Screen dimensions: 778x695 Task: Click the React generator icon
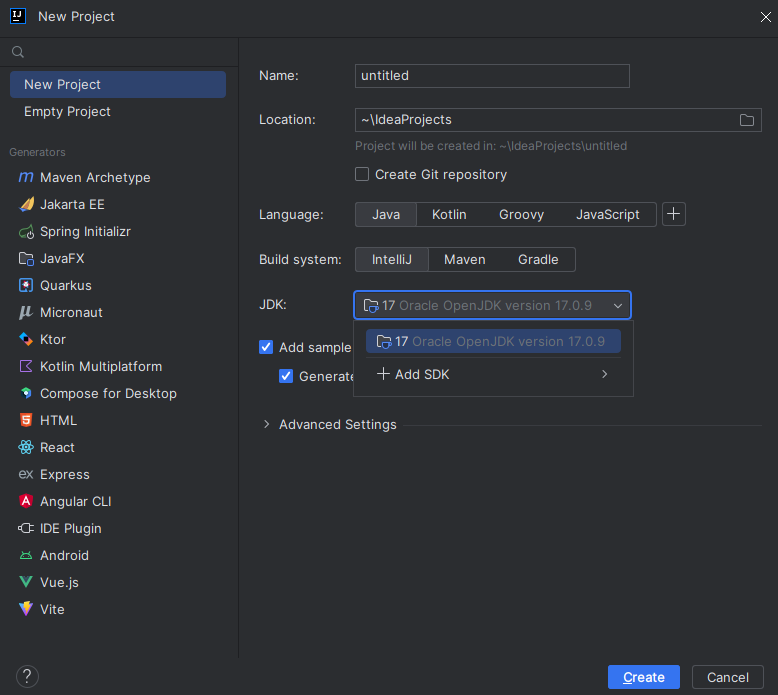click(x=26, y=448)
